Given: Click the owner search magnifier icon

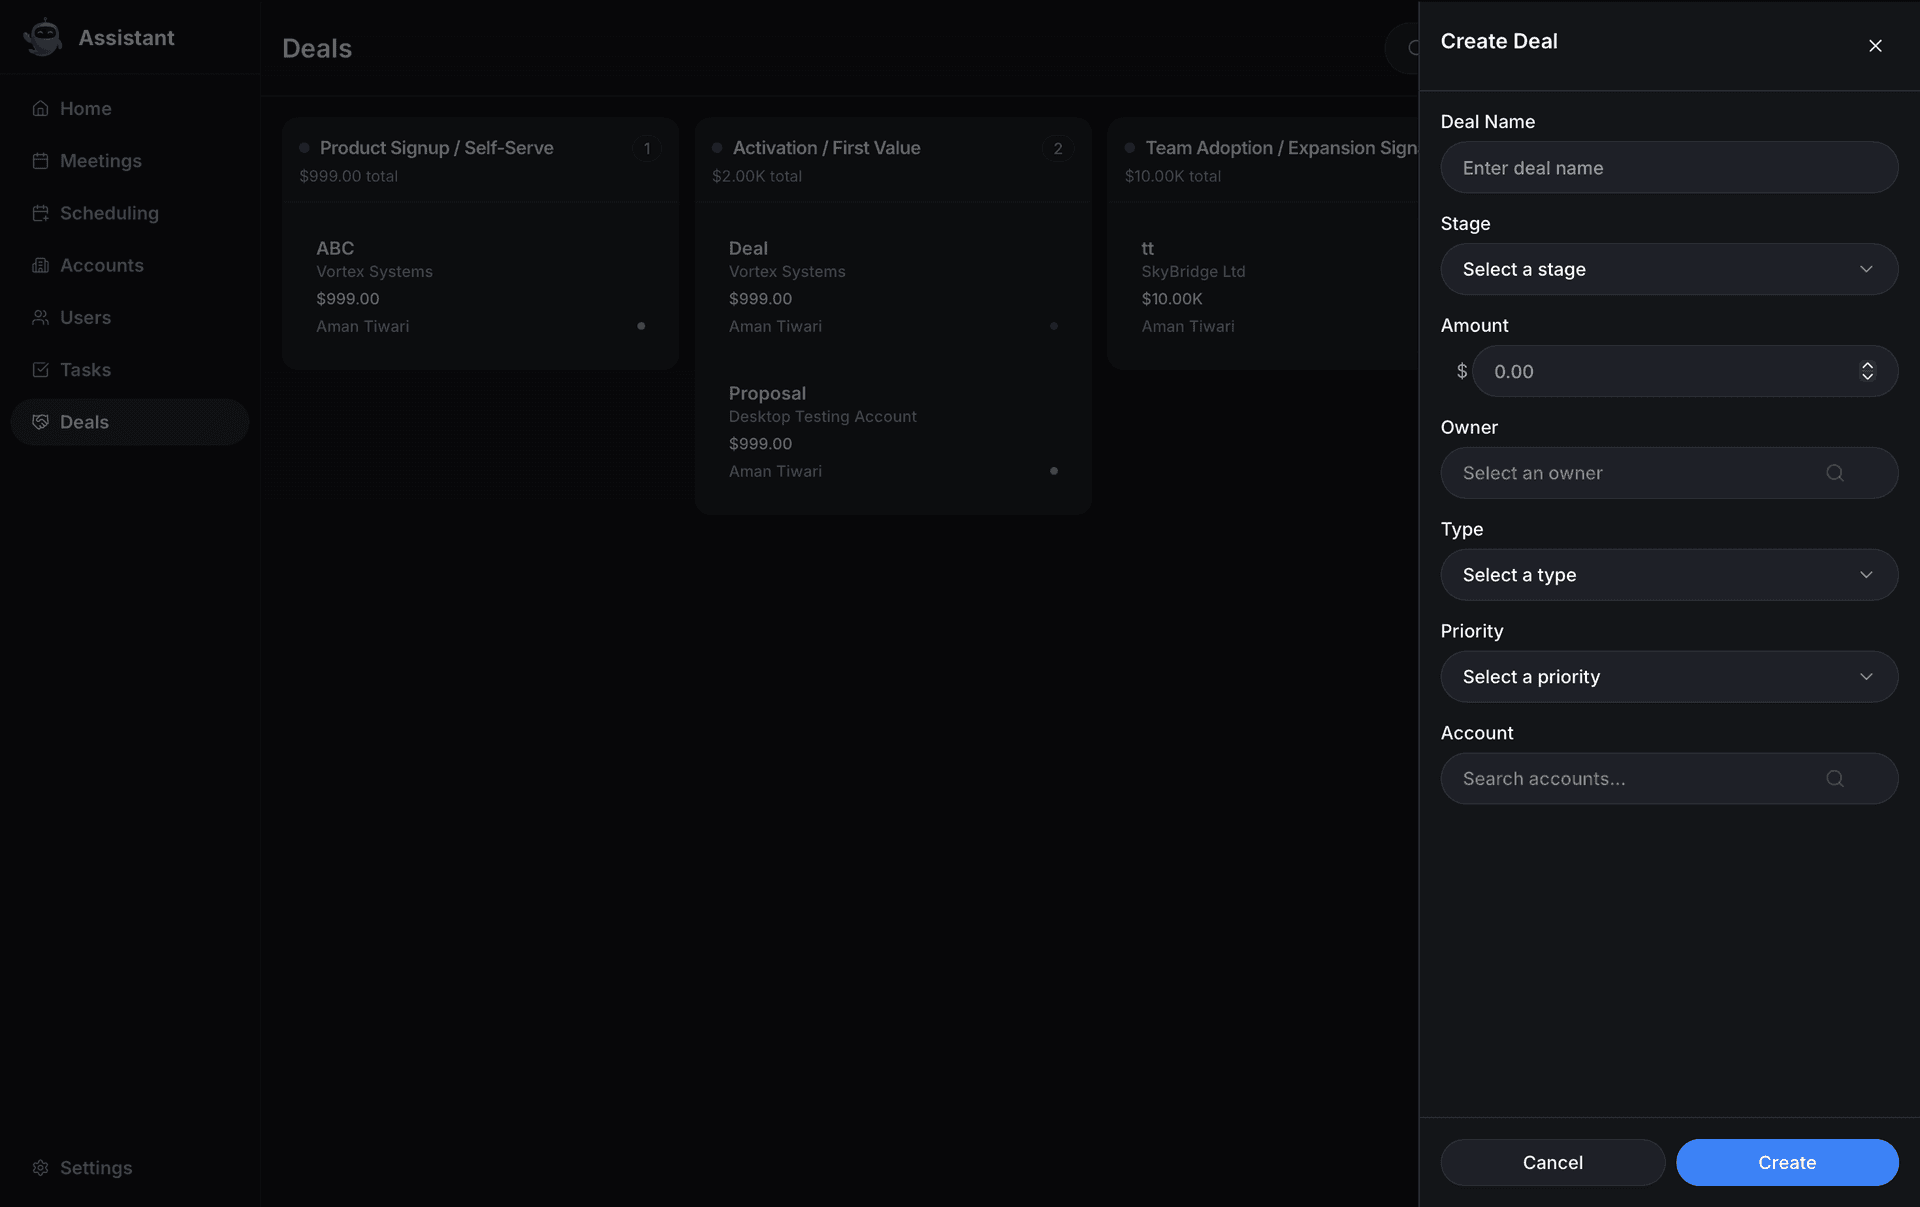Looking at the screenshot, I should [1834, 473].
